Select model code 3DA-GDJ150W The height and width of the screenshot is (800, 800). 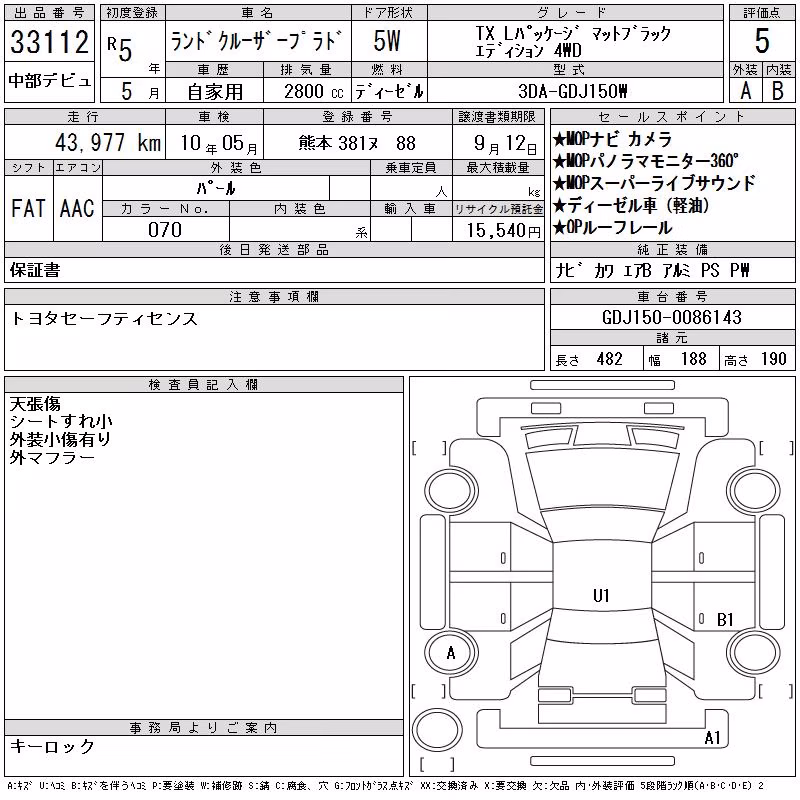pyautogui.click(x=572, y=91)
